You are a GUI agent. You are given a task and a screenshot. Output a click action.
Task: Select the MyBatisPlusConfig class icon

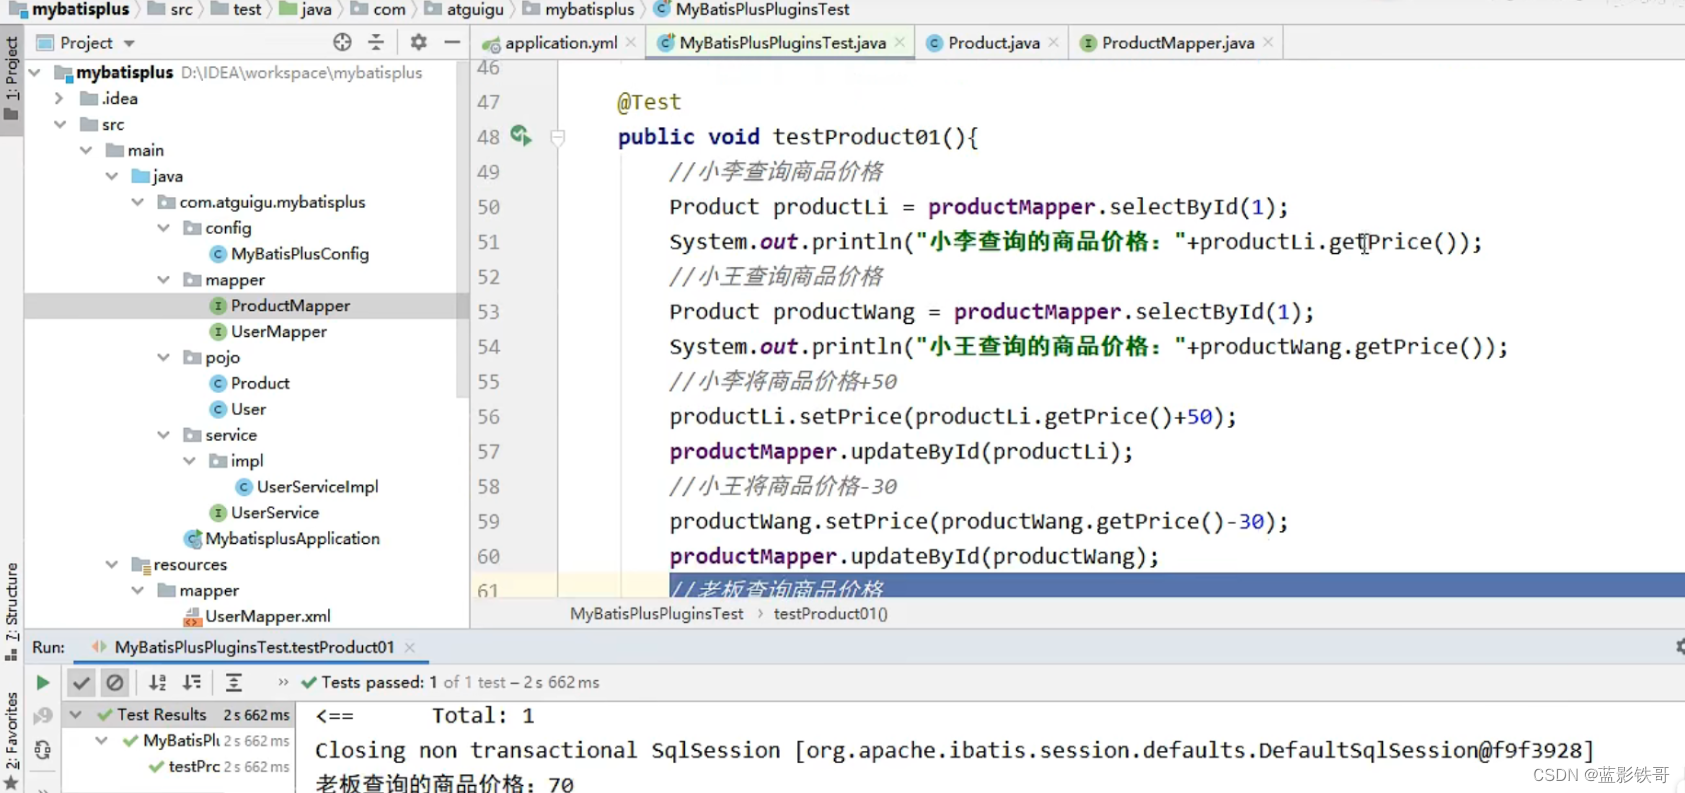218,254
